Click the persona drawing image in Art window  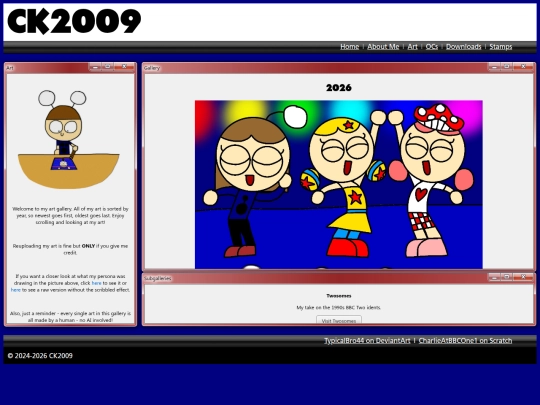tap(69, 139)
